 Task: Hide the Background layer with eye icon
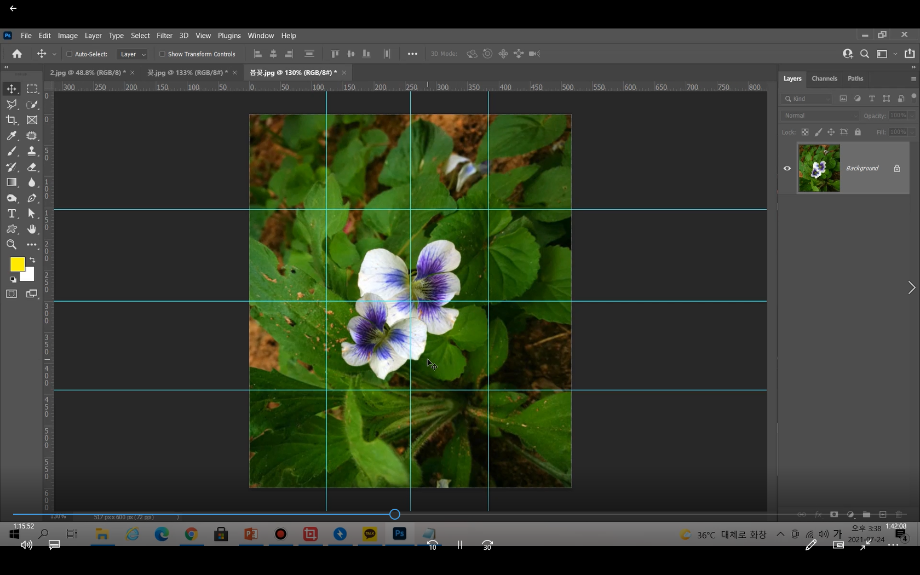[787, 168]
